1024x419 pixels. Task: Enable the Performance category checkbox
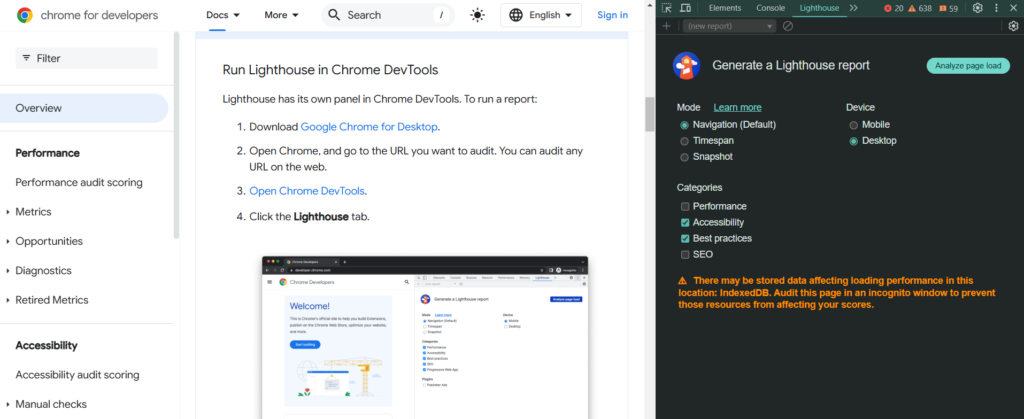[x=685, y=206]
